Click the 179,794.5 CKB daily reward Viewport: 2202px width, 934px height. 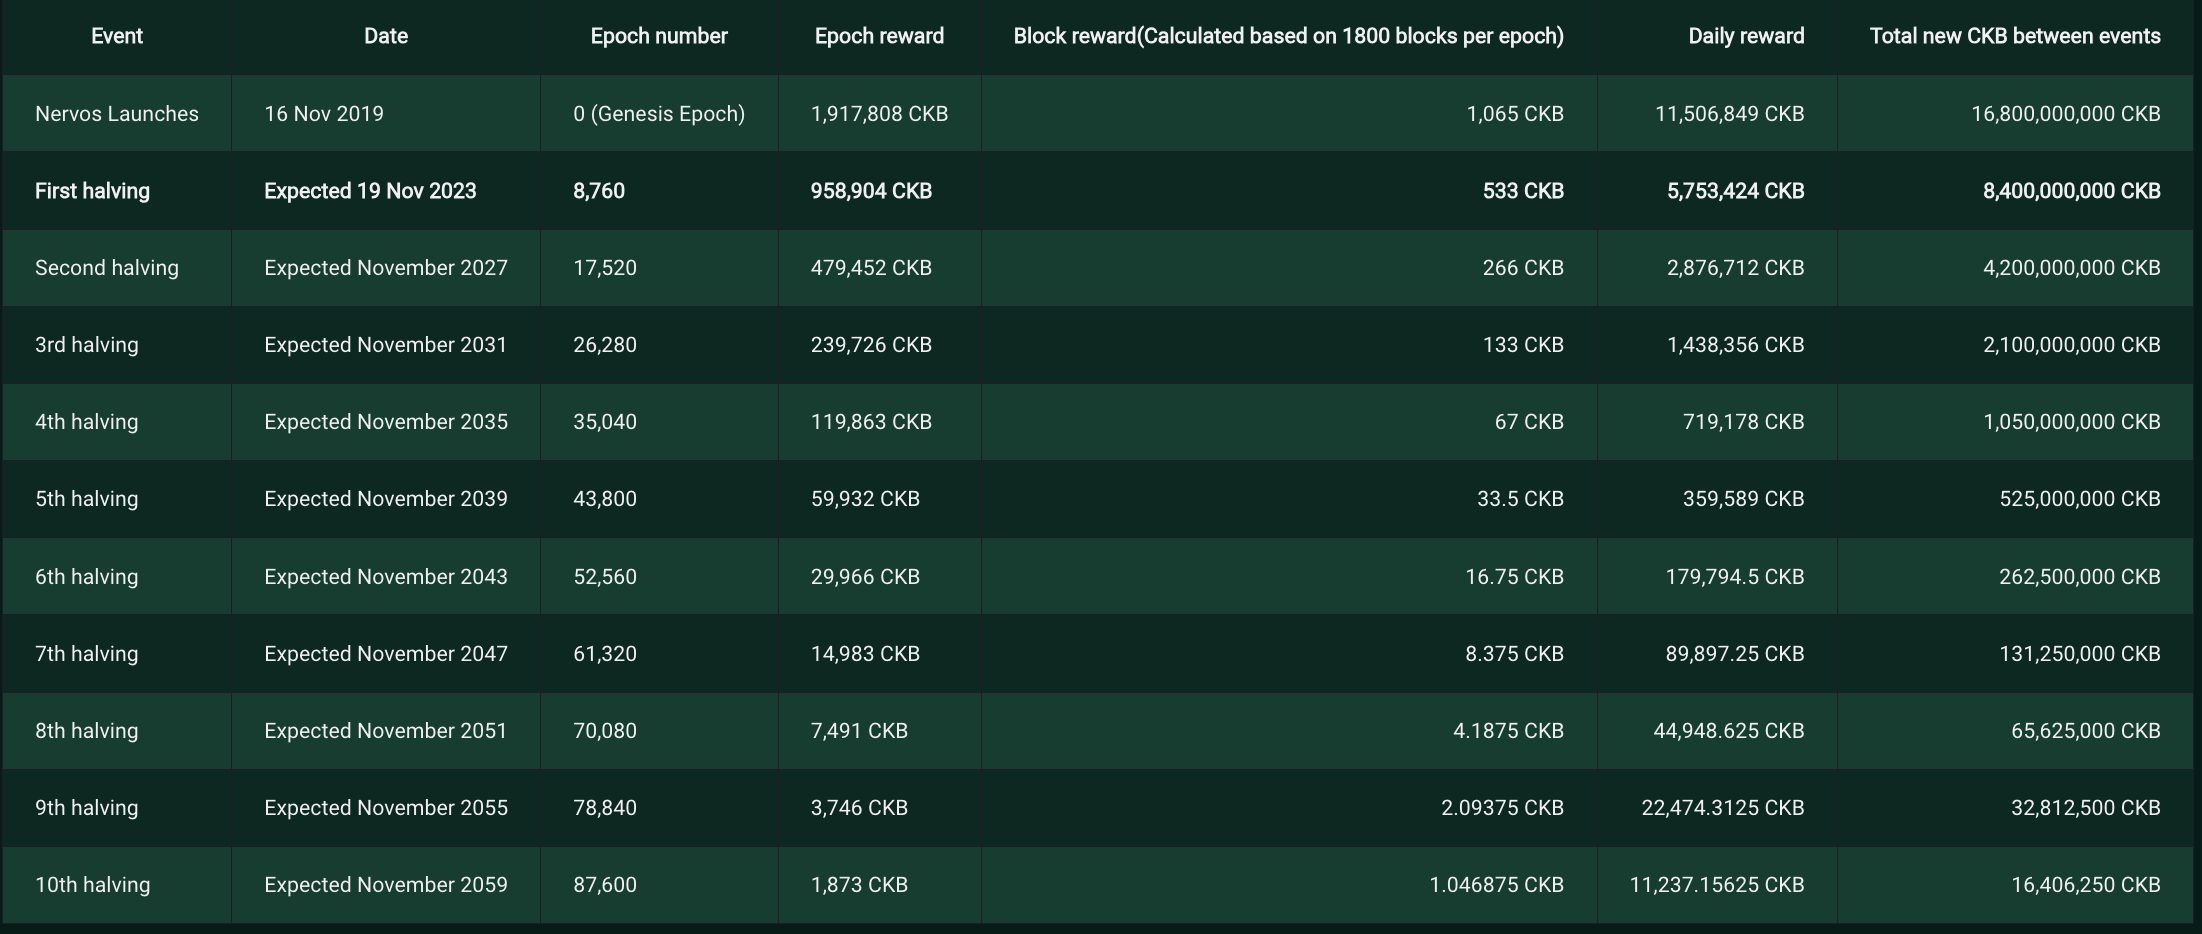(x=1734, y=577)
